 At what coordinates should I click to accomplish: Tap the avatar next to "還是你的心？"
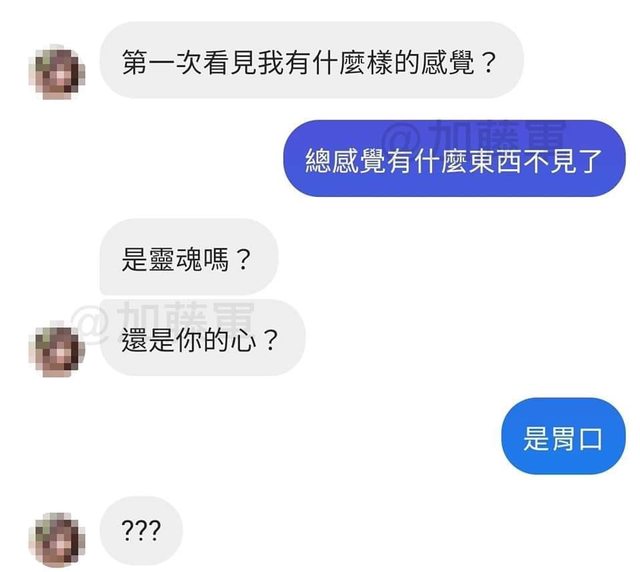(57, 350)
